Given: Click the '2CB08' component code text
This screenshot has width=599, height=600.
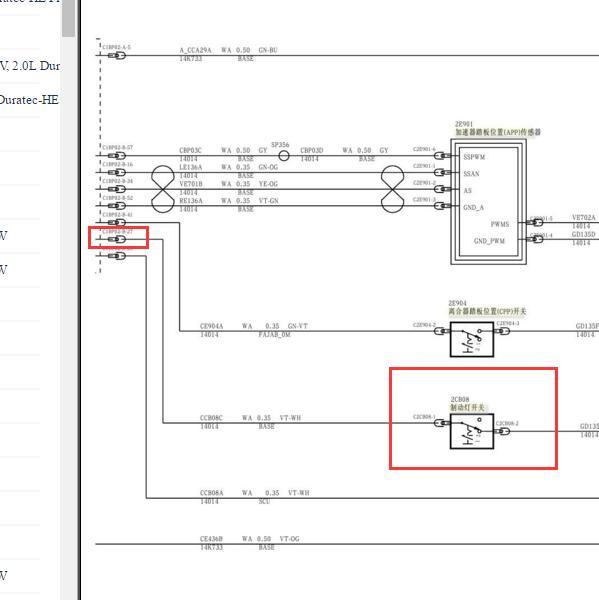Looking at the screenshot, I should (460, 399).
